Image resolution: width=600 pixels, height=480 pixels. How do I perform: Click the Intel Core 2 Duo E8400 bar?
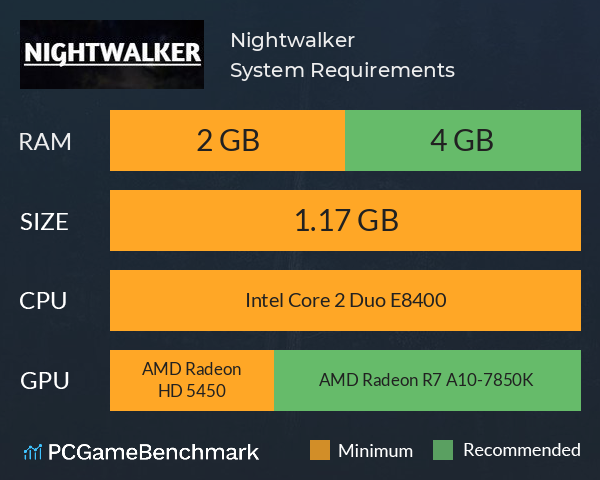click(345, 300)
